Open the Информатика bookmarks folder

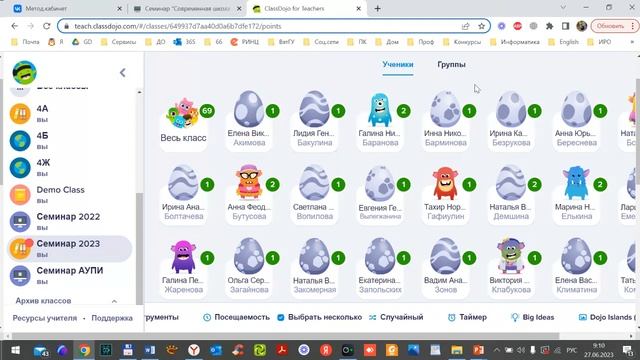[515, 42]
